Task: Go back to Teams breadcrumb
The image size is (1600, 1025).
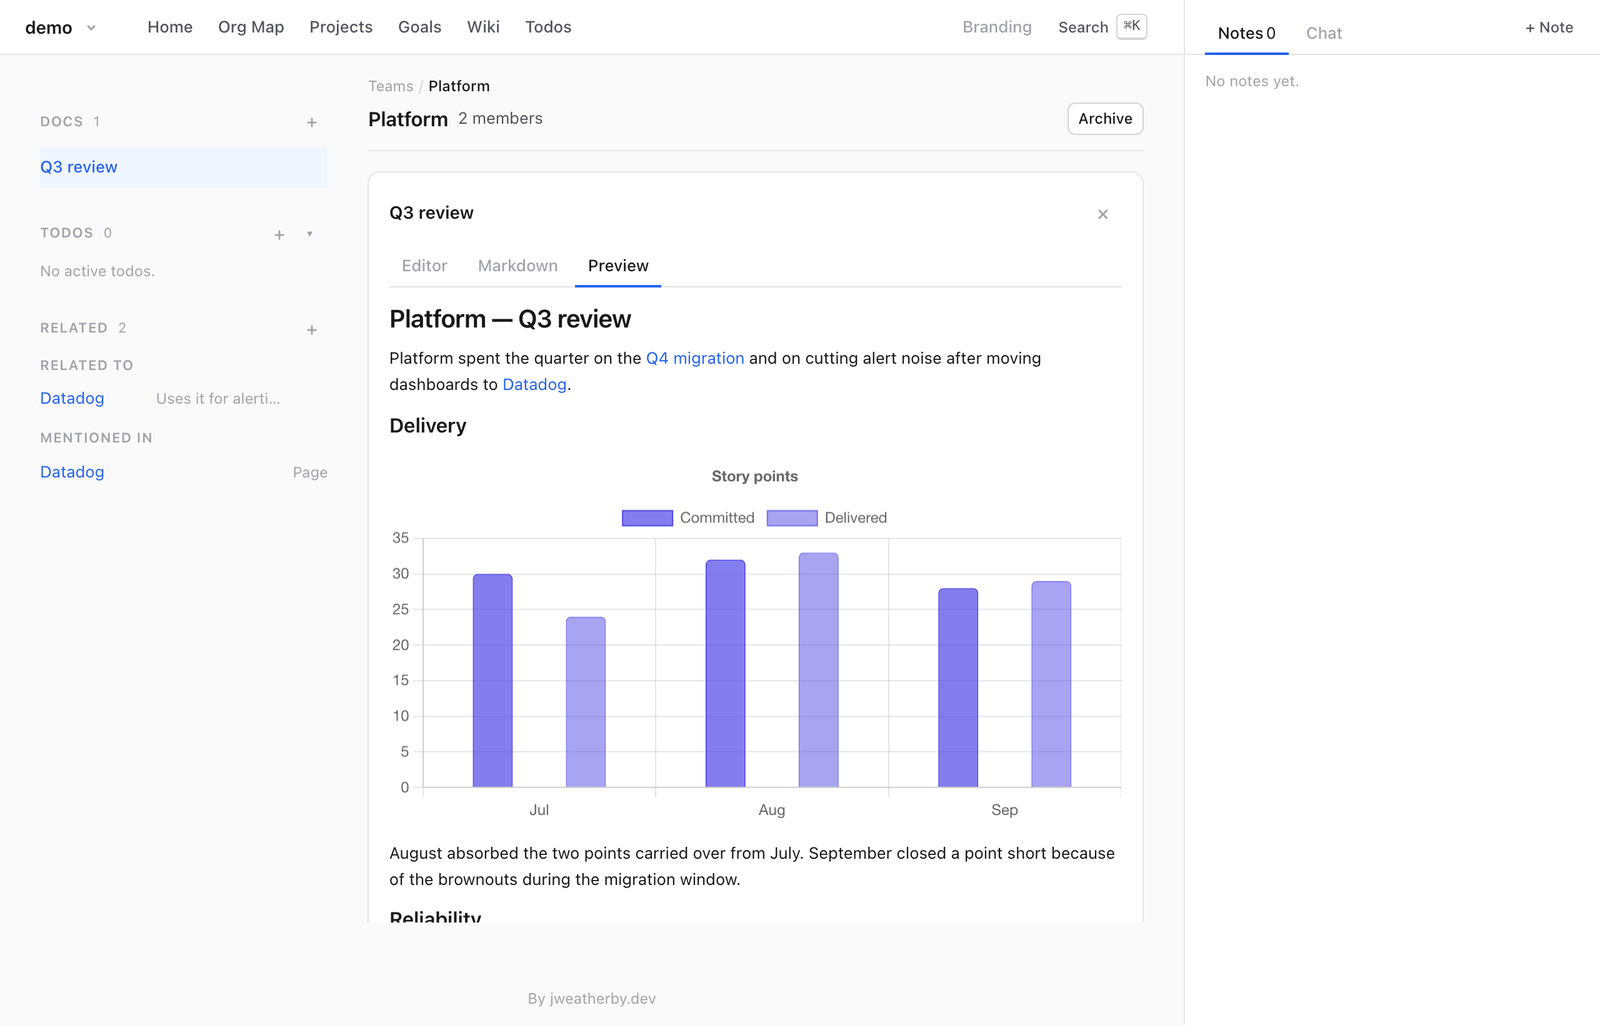Action: (x=390, y=86)
